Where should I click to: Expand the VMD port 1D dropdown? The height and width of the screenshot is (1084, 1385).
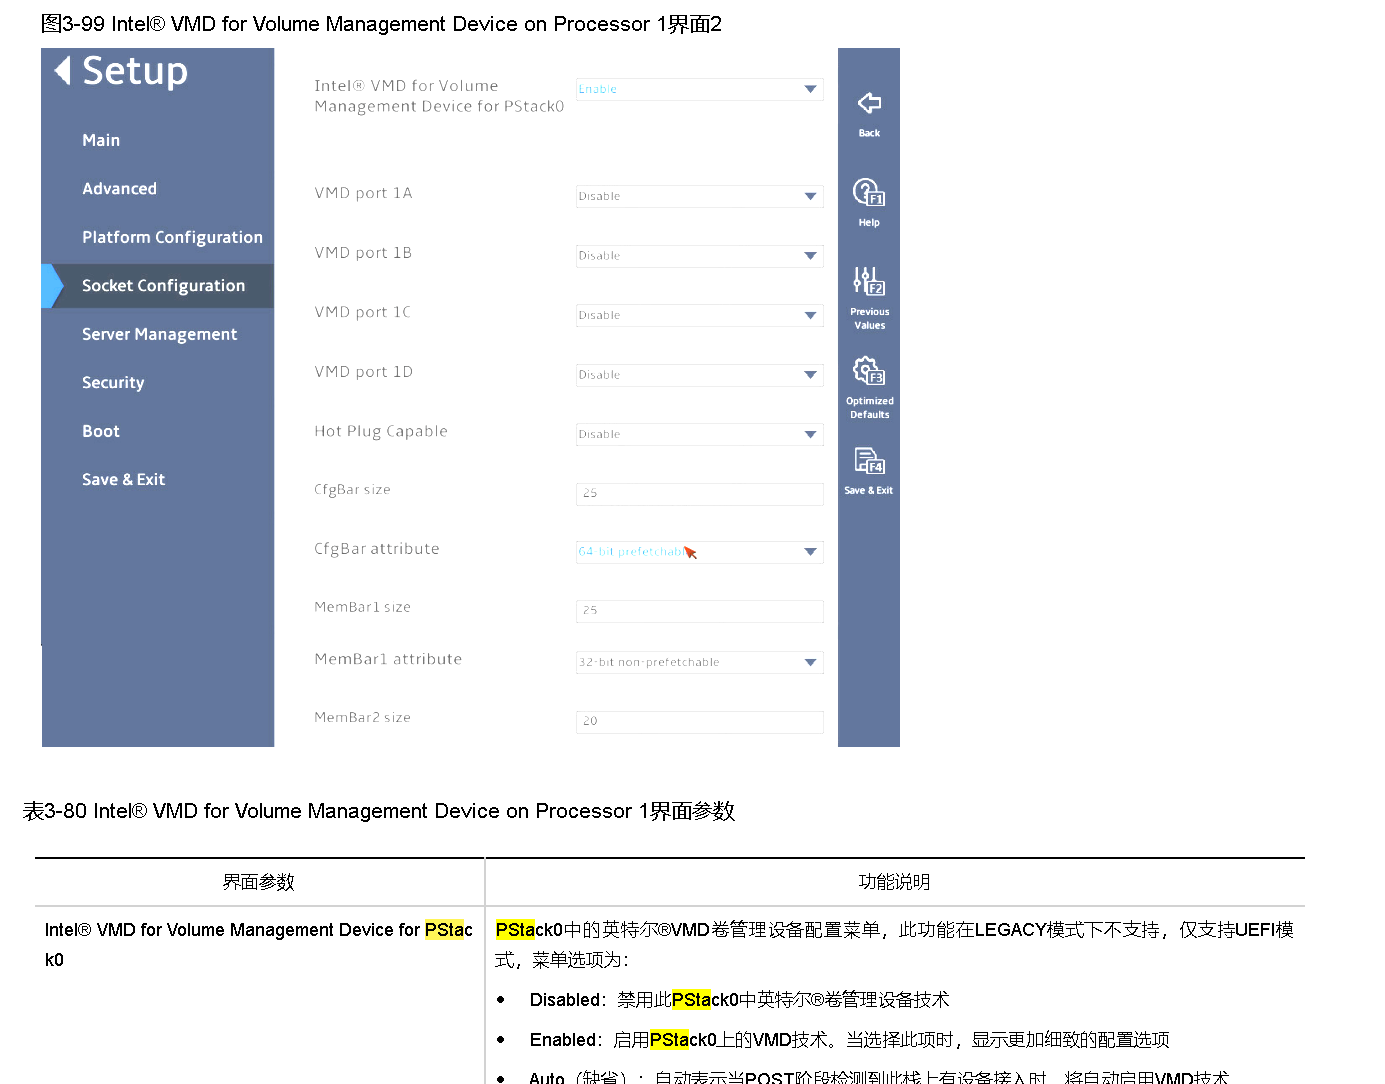click(x=699, y=375)
